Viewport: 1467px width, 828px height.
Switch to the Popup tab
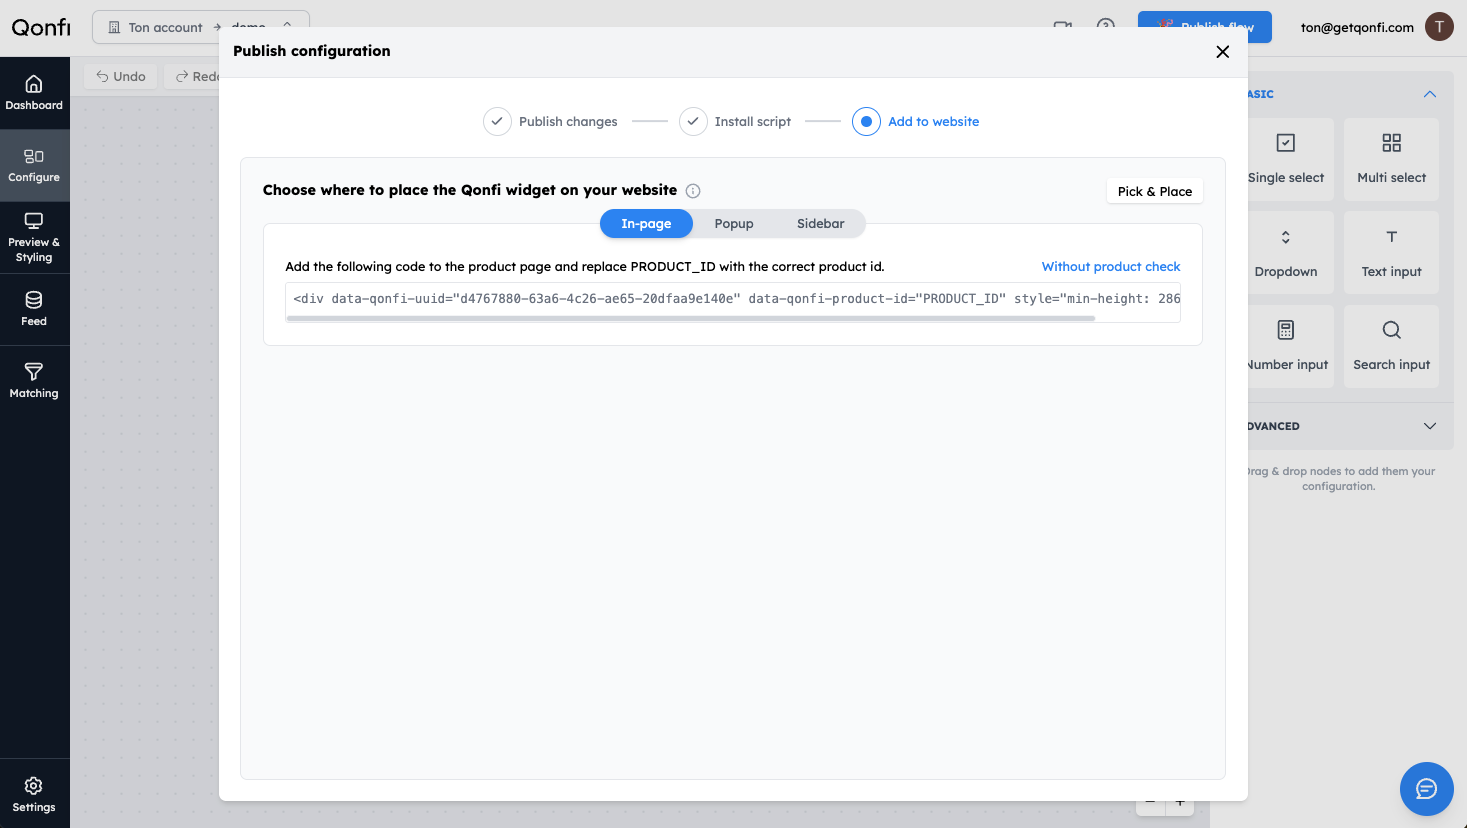734,224
